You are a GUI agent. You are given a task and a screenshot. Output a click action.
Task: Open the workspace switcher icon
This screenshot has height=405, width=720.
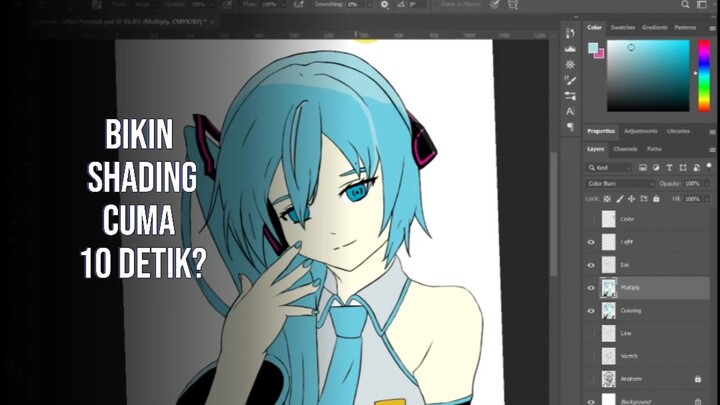(x=702, y=5)
